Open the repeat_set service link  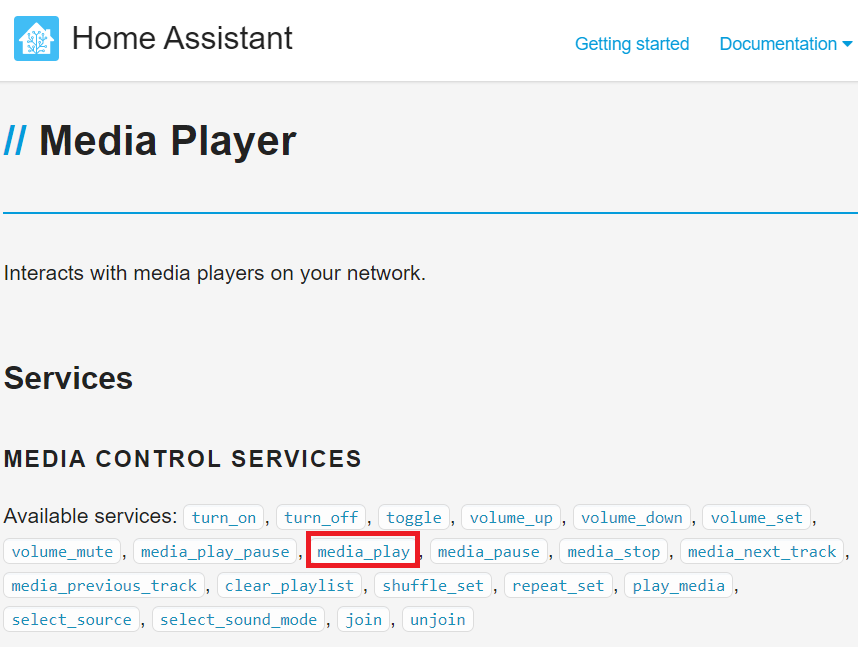(558, 585)
